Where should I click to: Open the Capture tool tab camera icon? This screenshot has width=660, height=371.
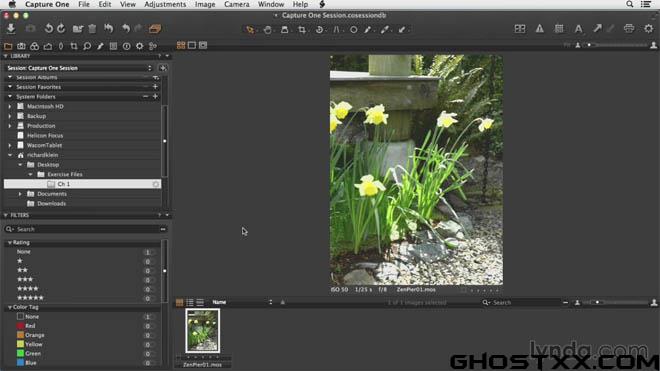tap(21, 46)
